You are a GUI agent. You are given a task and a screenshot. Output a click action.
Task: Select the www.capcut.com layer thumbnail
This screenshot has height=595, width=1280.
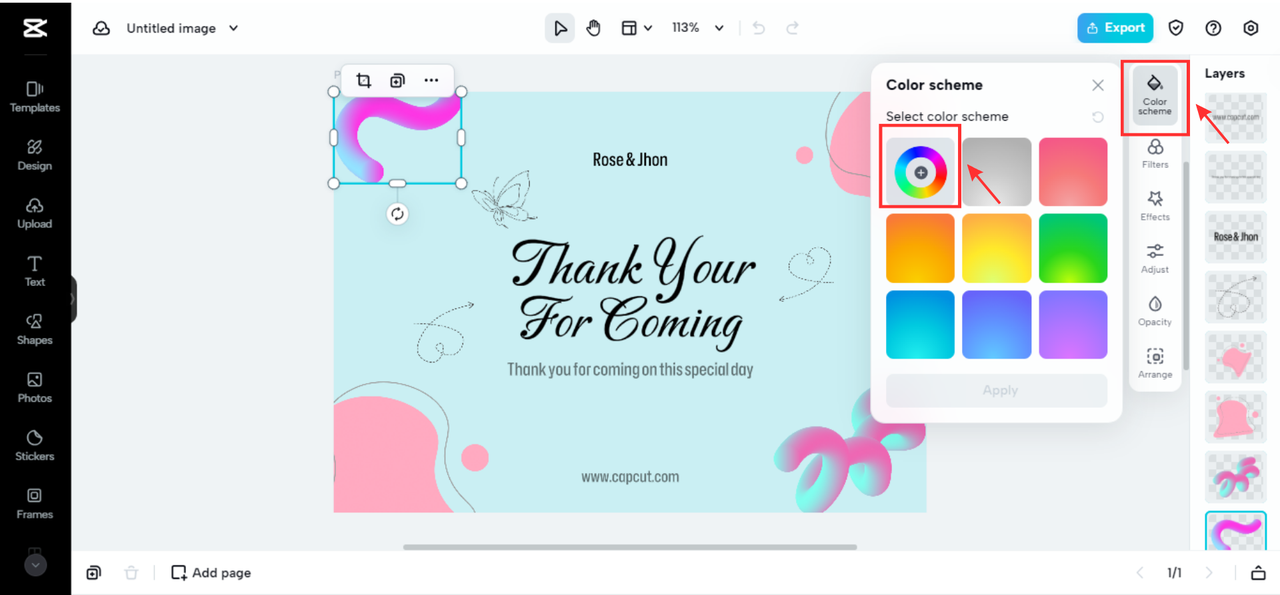(x=1236, y=117)
